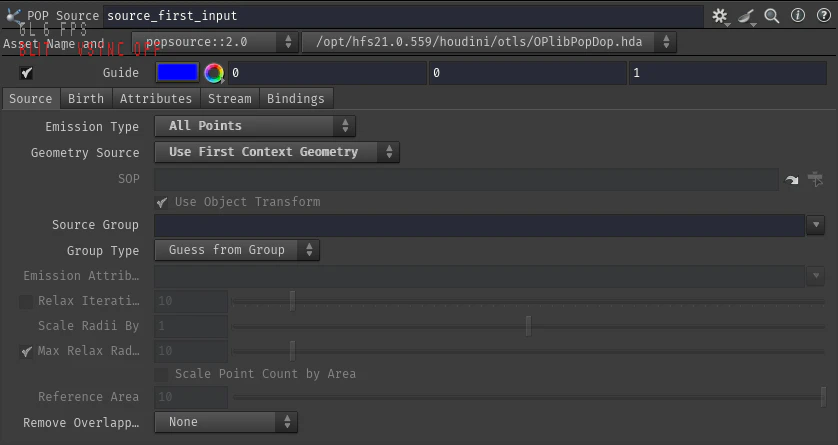Click POP Source node type icon
838x445 pixels.
point(13,16)
